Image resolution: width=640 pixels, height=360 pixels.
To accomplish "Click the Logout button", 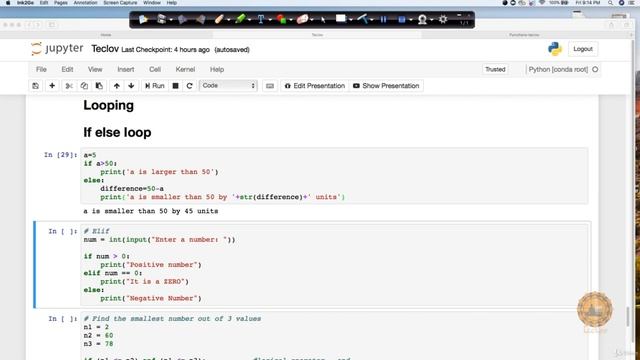I will coord(583,49).
